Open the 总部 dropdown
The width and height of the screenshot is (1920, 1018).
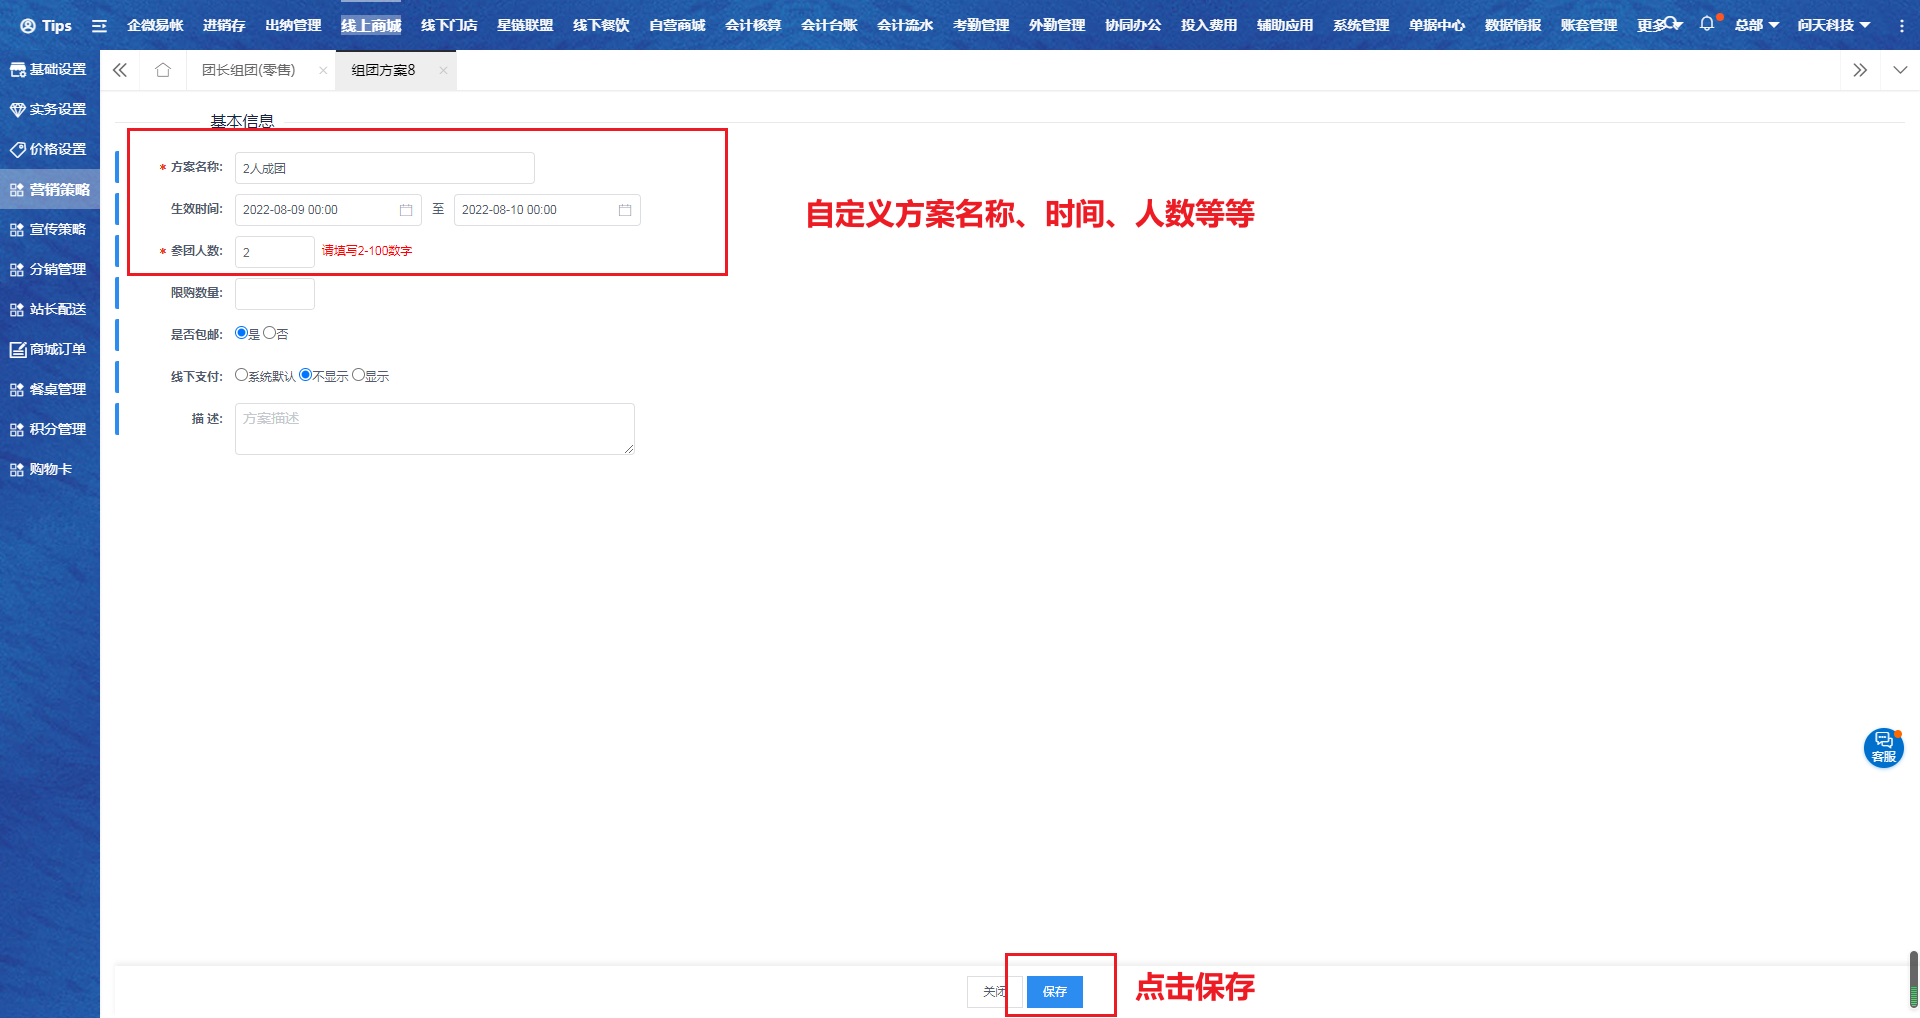[x=1756, y=24]
